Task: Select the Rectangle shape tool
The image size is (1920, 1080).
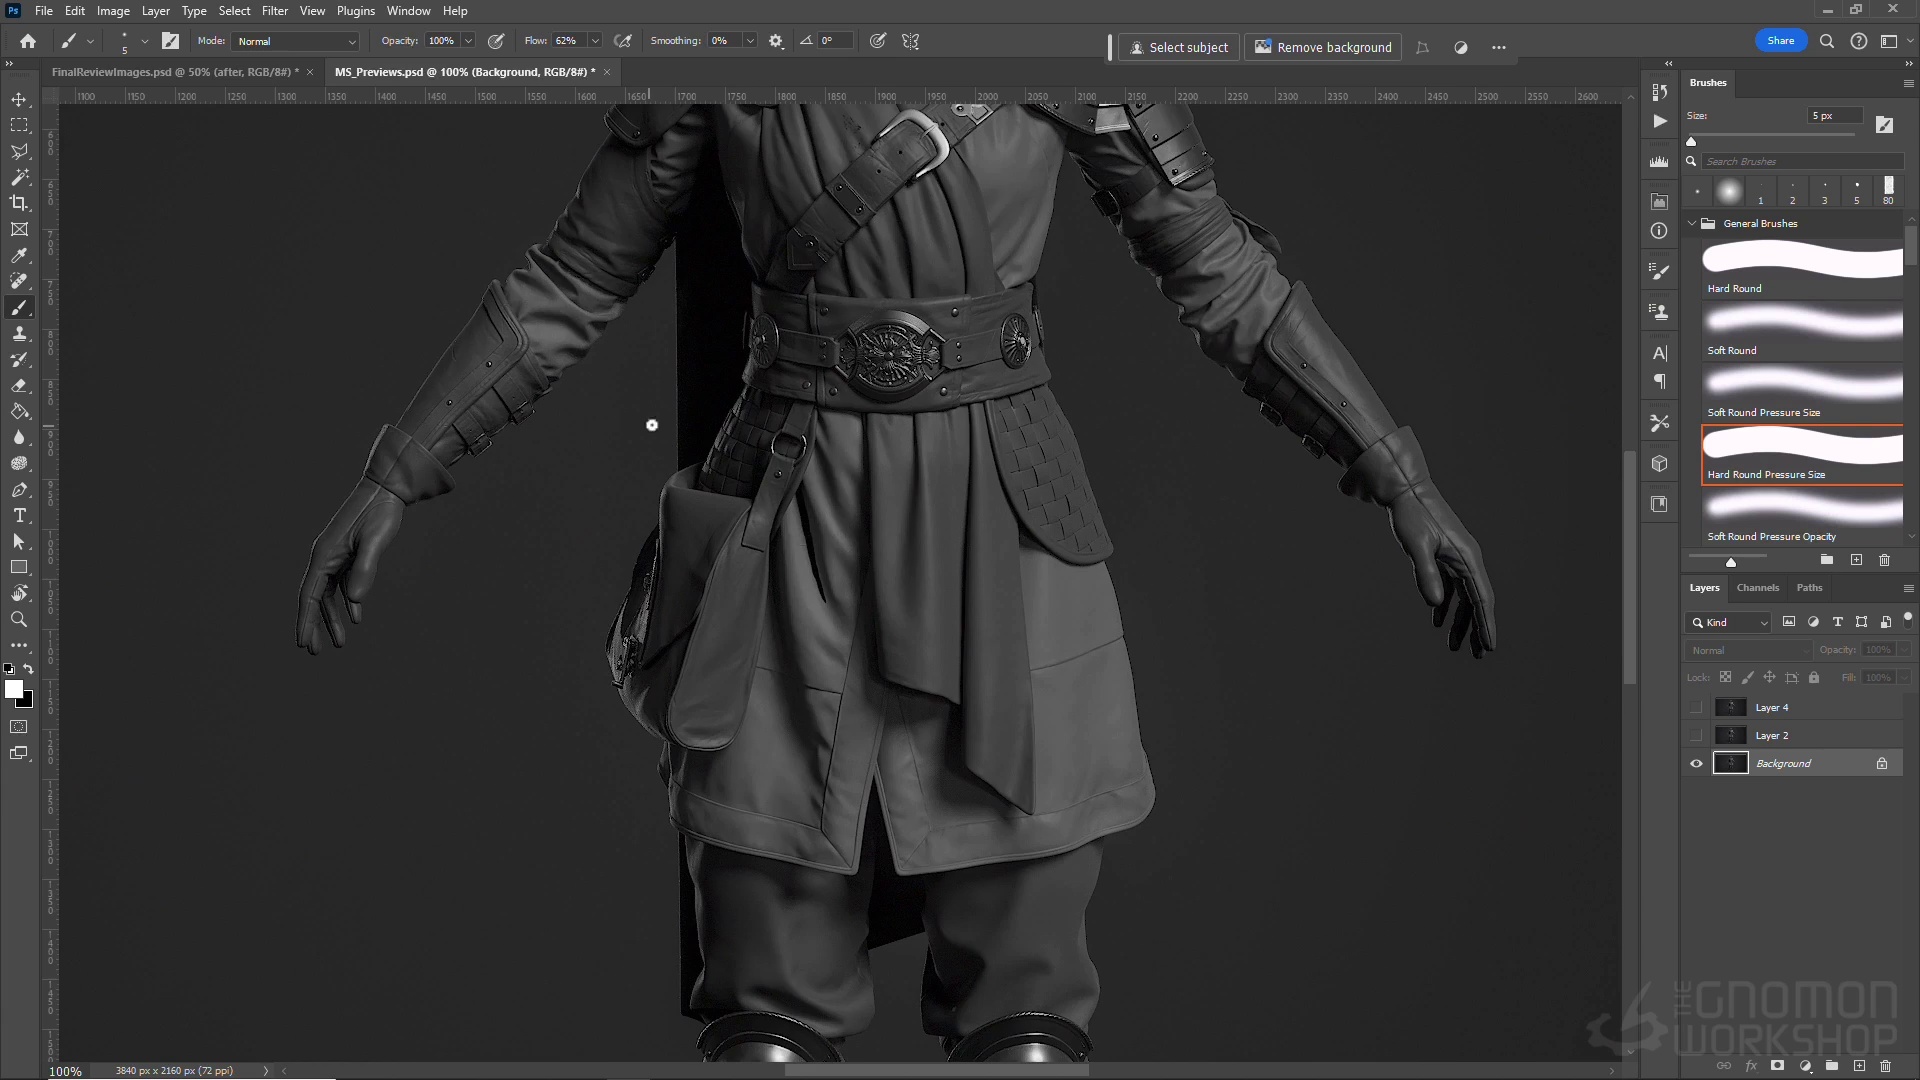Action: coord(19,567)
